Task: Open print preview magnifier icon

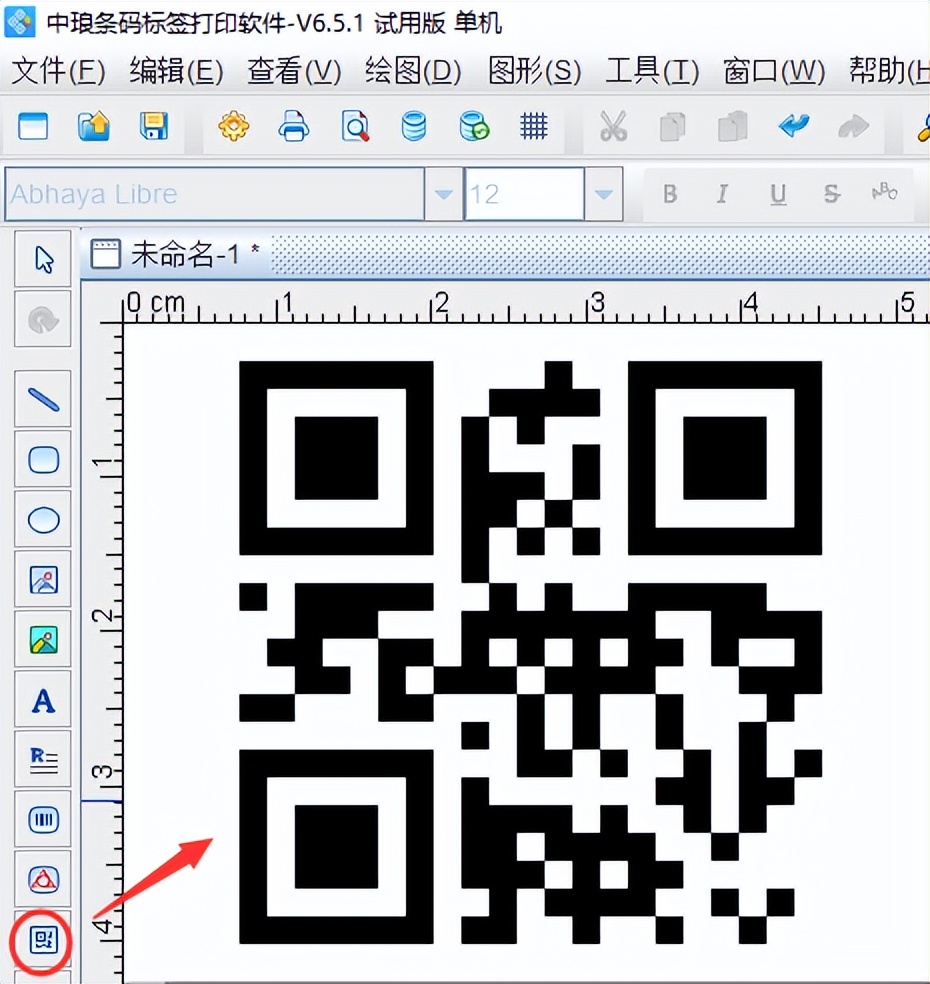Action: click(x=355, y=126)
